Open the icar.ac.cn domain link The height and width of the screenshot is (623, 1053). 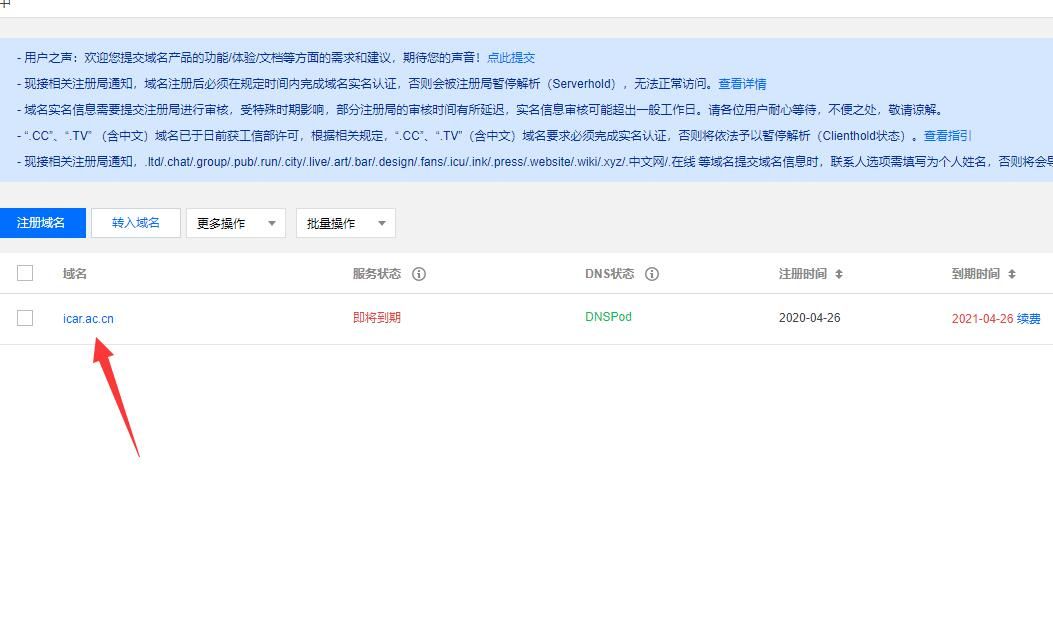tap(88, 319)
